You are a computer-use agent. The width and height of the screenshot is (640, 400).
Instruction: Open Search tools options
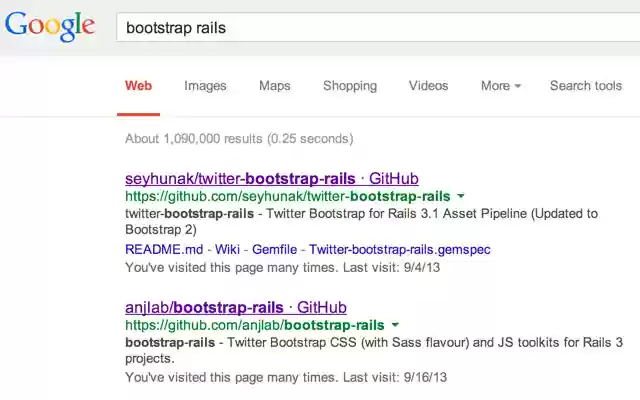tap(586, 86)
